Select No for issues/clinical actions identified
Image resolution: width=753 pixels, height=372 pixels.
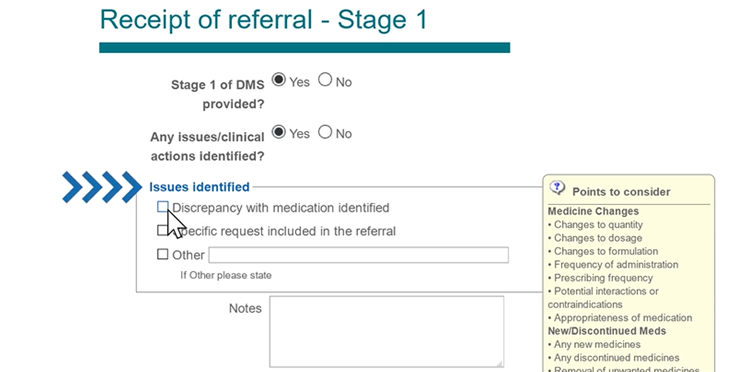coord(325,132)
